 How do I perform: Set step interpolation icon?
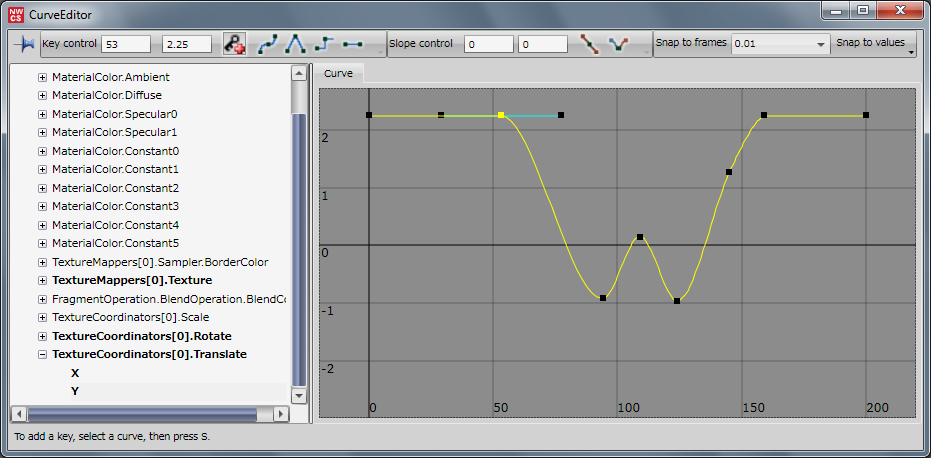[324, 45]
